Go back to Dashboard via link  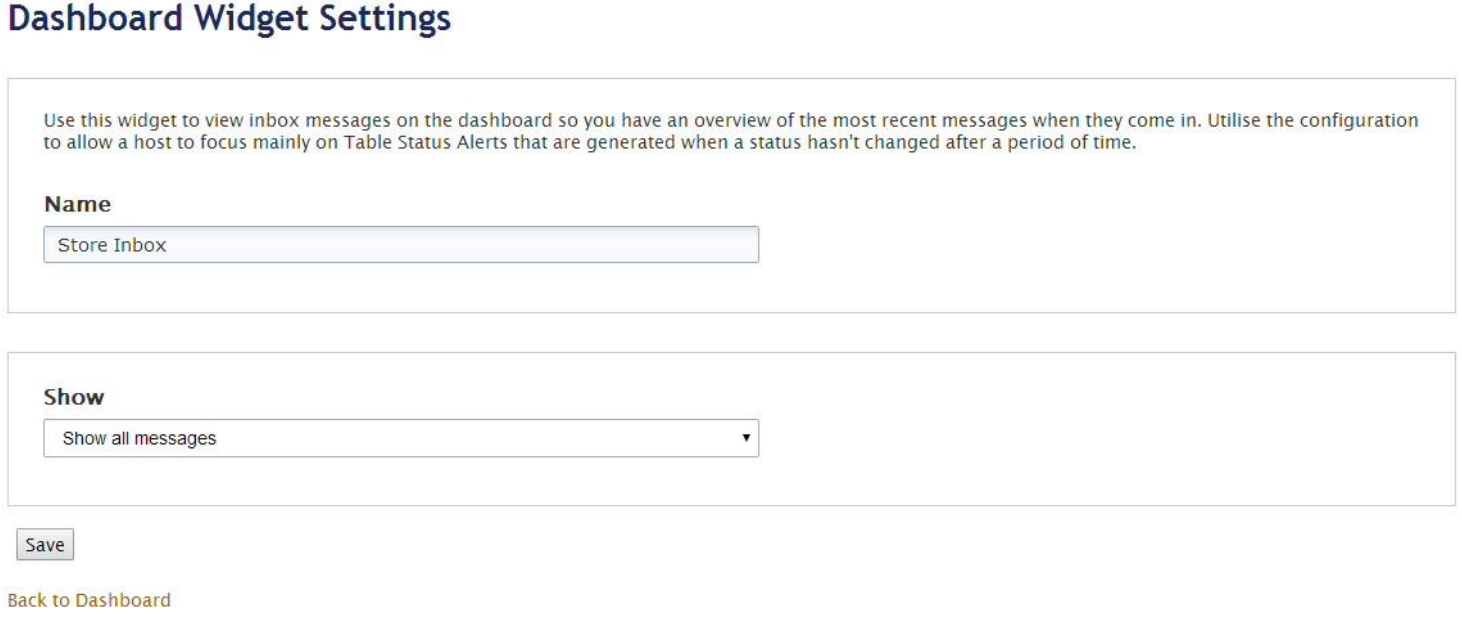click(88, 601)
